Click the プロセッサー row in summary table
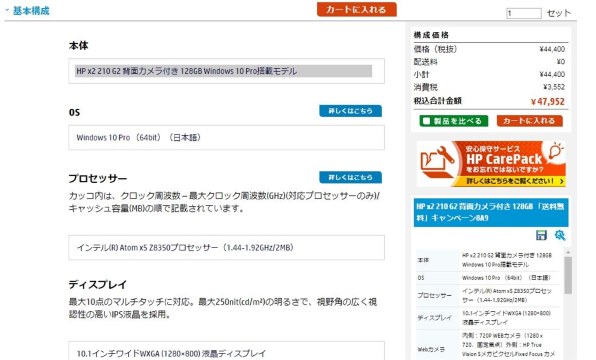Image resolution: width=596 pixels, height=360 pixels. [488, 296]
